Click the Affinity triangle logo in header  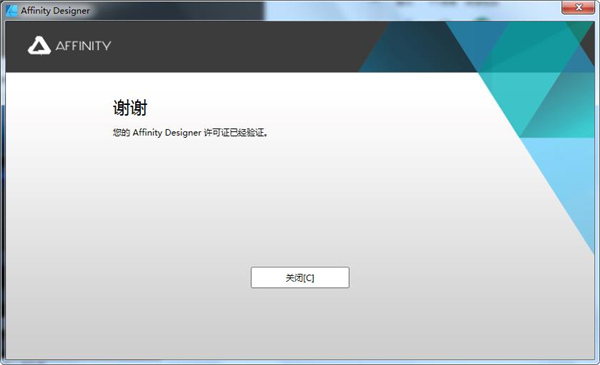point(39,46)
